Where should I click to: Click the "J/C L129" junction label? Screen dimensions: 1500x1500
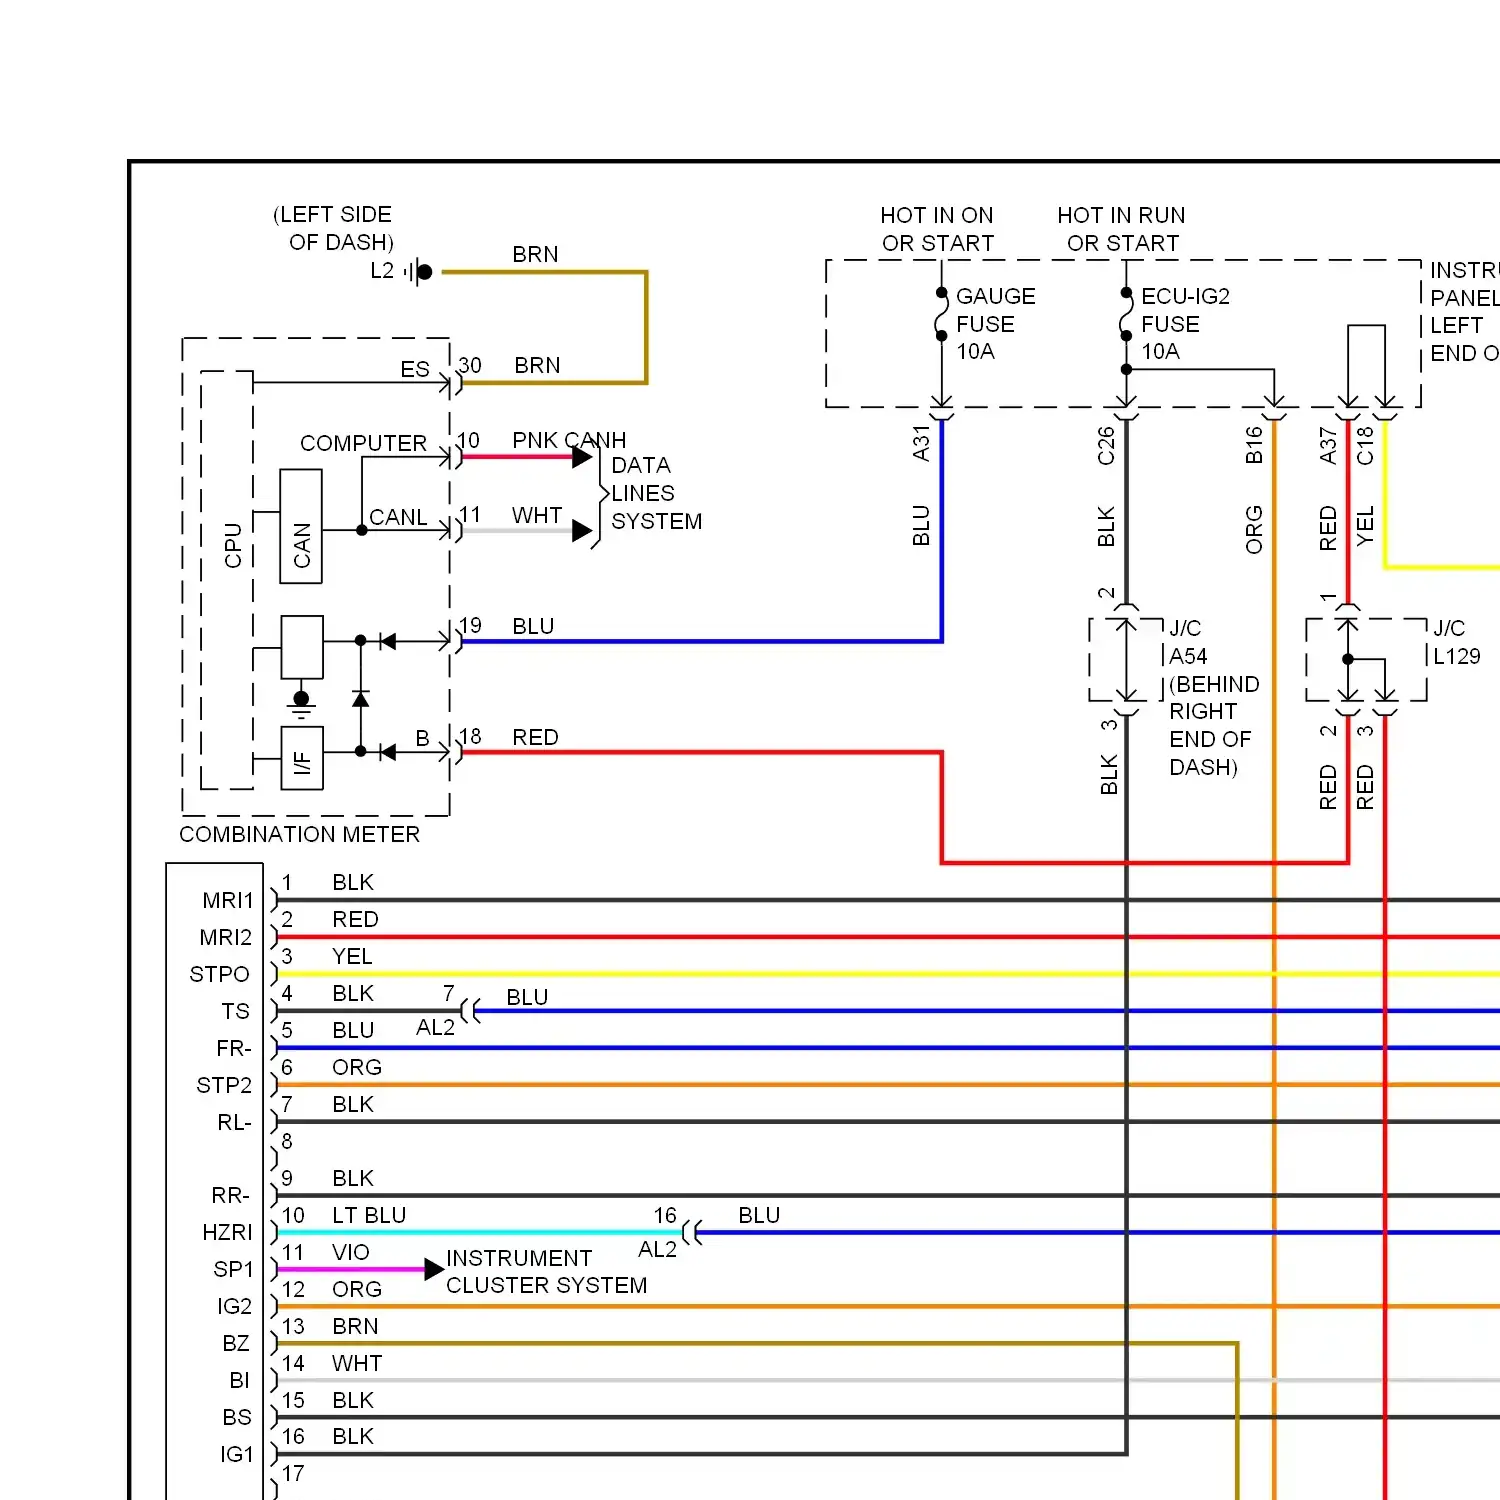tap(1457, 642)
